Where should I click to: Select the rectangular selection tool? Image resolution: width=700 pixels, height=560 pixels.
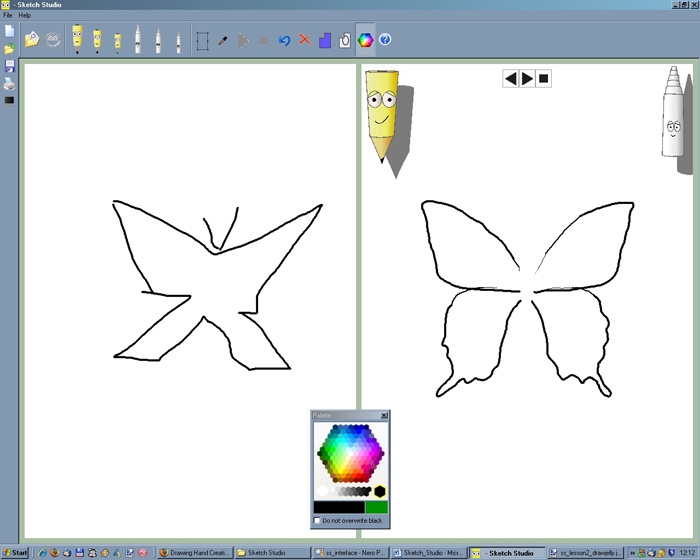(202, 40)
